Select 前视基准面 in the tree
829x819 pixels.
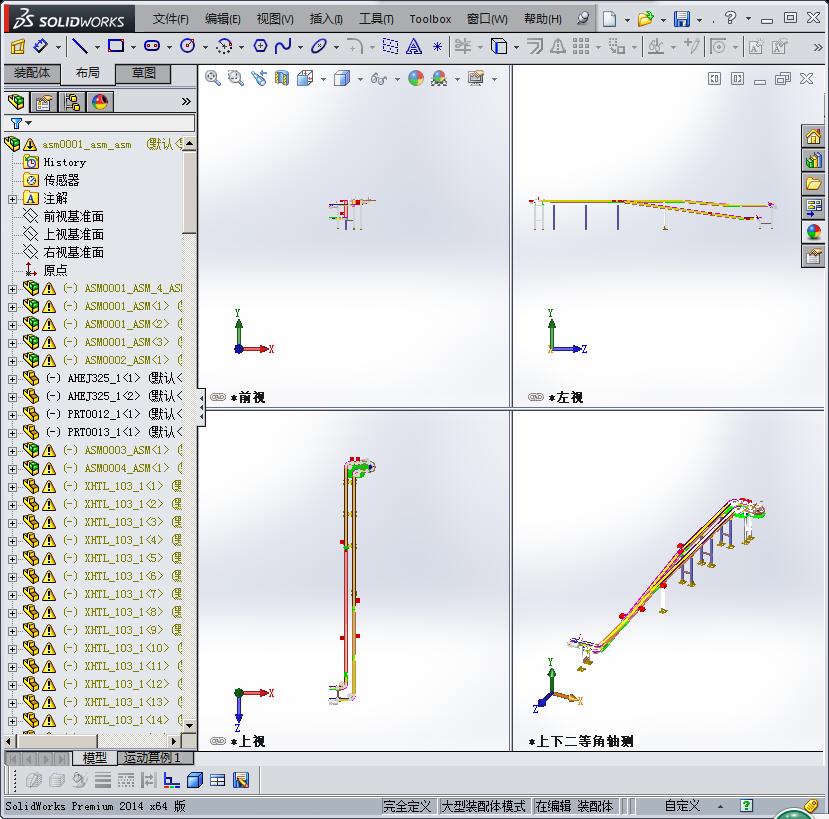pos(73,216)
